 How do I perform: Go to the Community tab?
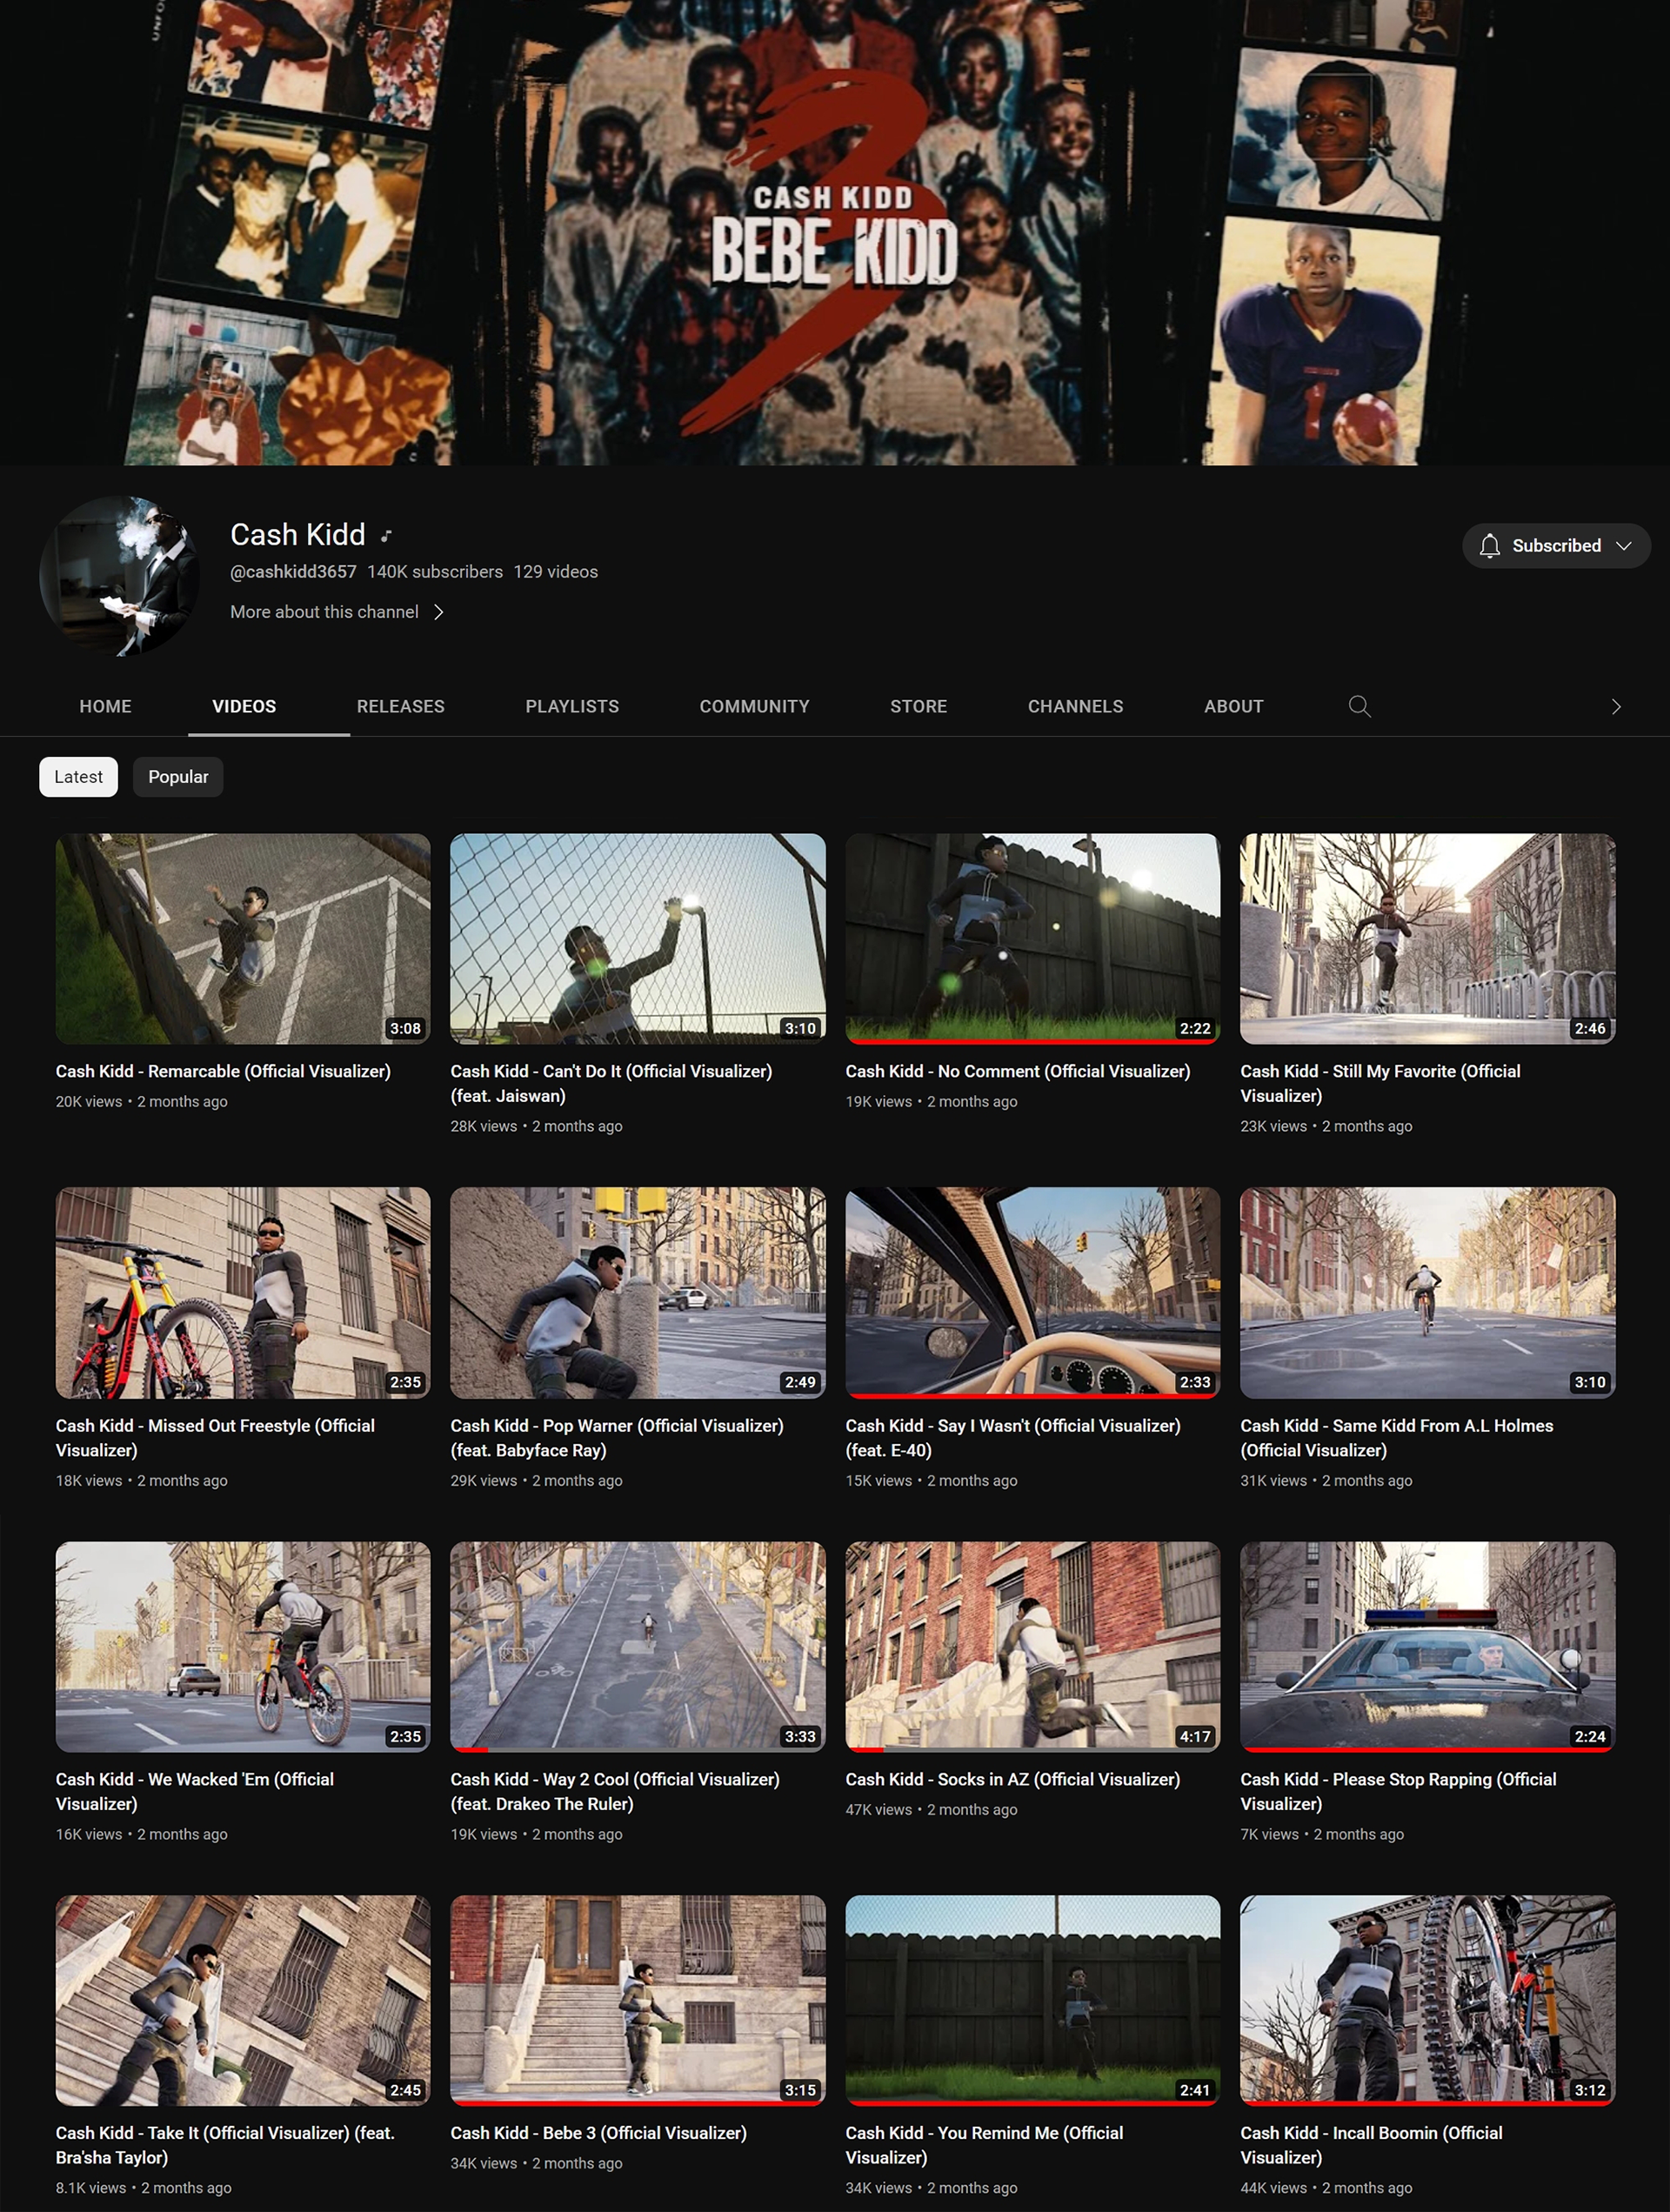[754, 706]
